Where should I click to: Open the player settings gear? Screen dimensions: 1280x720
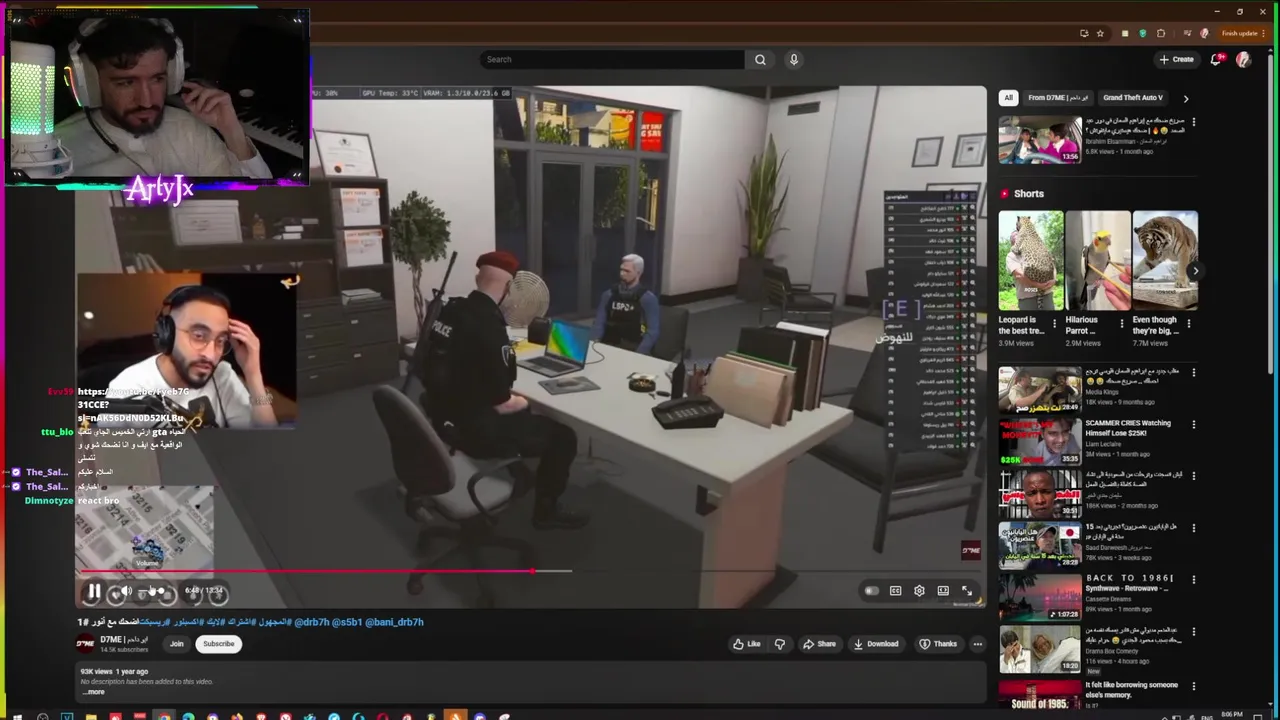pyautogui.click(x=919, y=591)
